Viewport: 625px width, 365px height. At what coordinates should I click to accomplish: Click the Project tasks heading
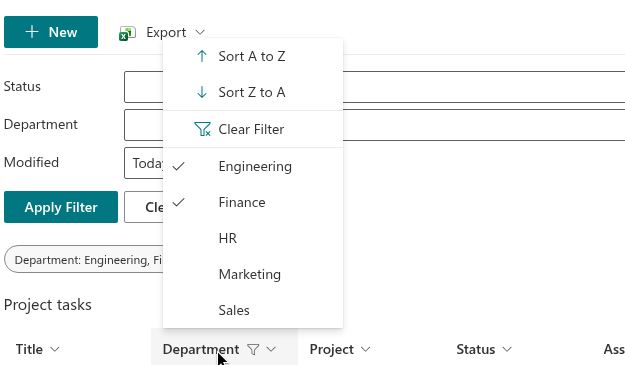pos(47,305)
